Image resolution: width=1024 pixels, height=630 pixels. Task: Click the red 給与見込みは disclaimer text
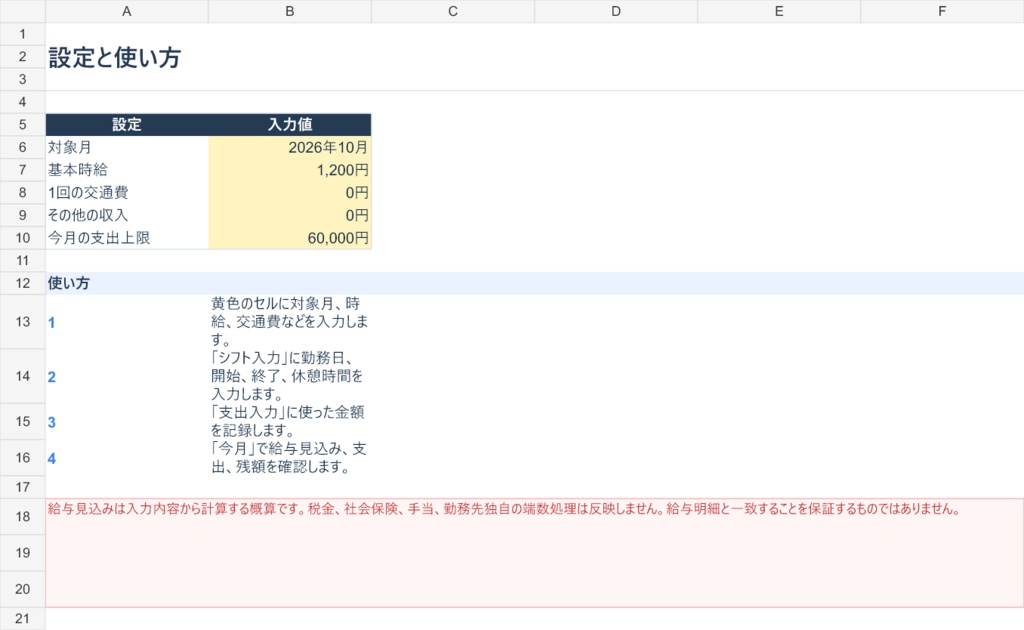504,509
